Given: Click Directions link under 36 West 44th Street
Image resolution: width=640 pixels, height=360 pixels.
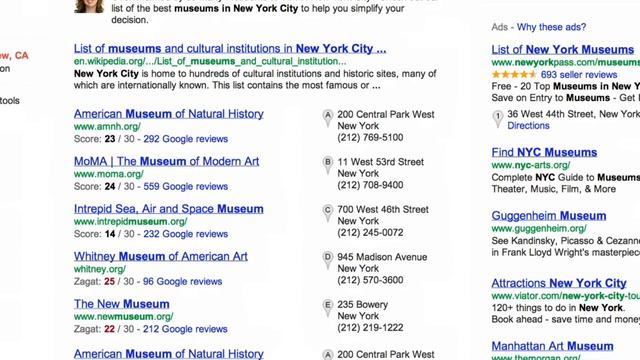Looking at the screenshot, I should [x=528, y=126].
